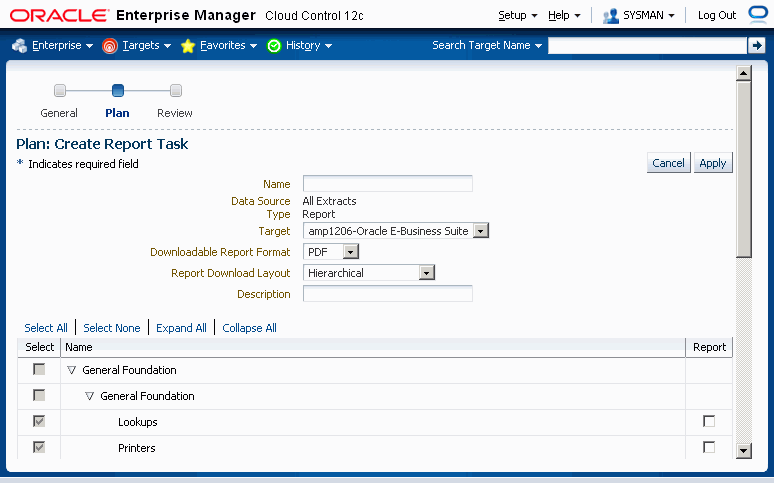
Task: Click the Cancel button
Action: pos(668,163)
